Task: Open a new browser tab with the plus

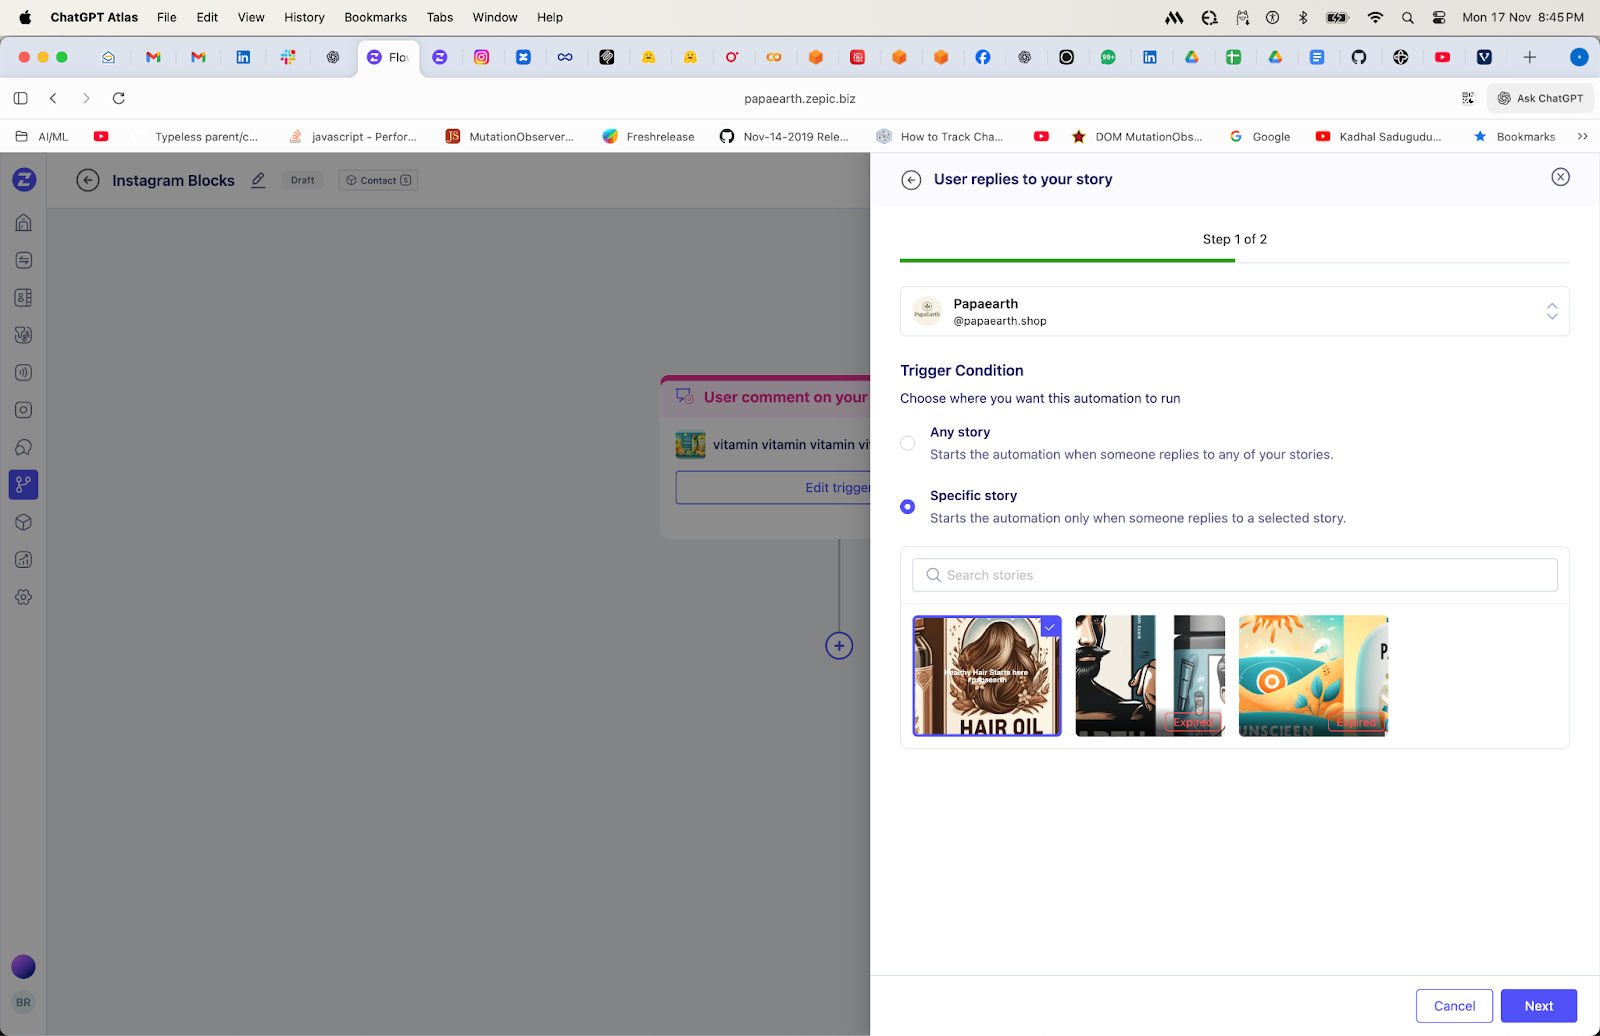Action: (x=1529, y=57)
